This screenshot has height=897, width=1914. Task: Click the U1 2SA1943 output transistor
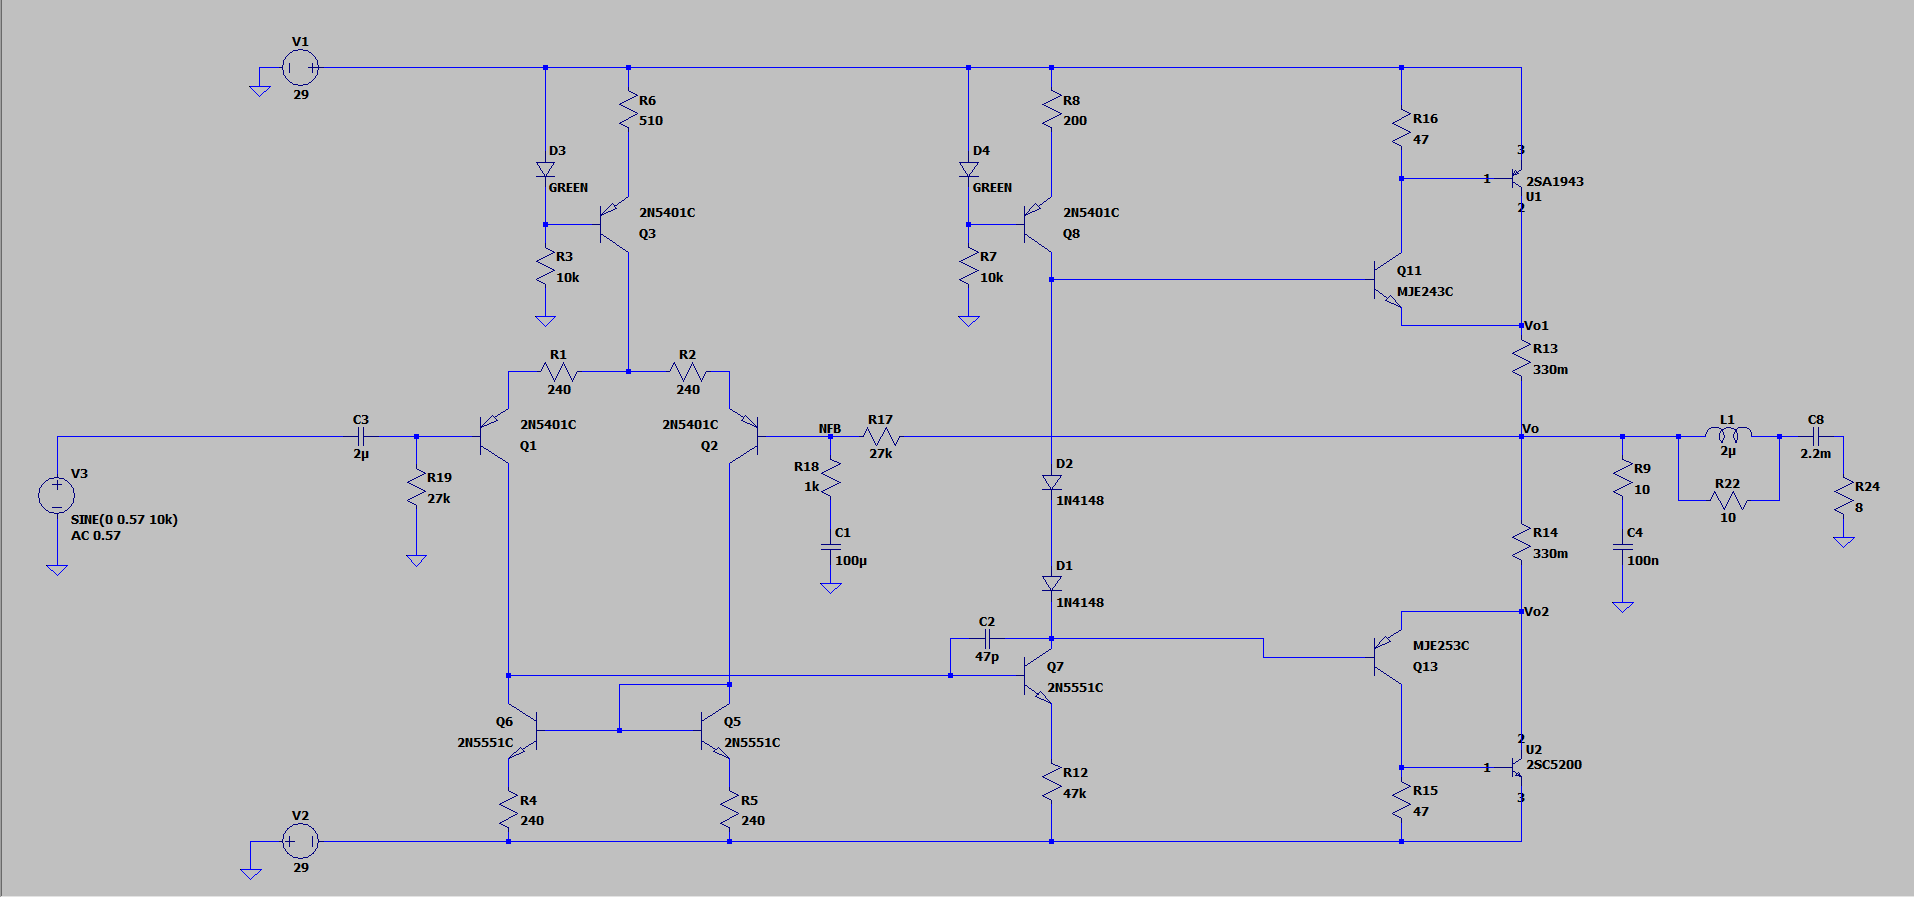tap(1517, 179)
